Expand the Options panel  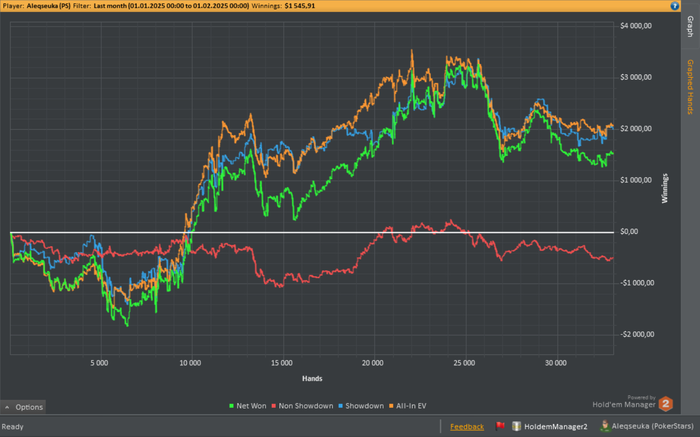click(23, 407)
